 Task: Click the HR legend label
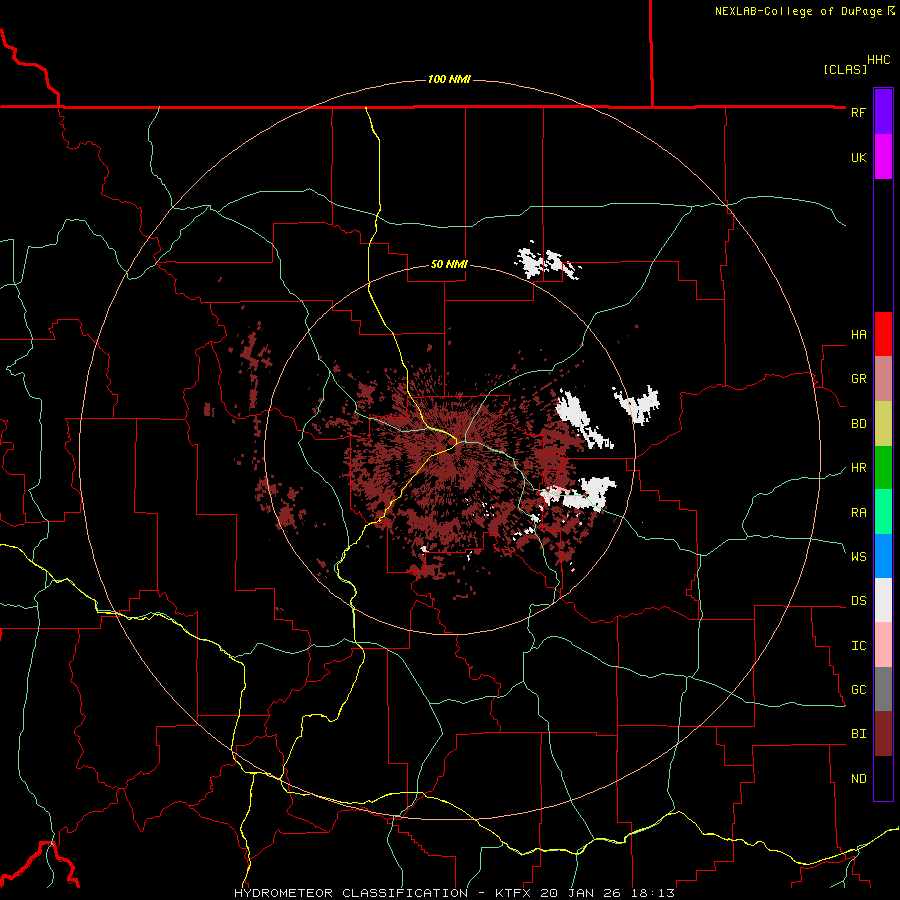pos(858,468)
